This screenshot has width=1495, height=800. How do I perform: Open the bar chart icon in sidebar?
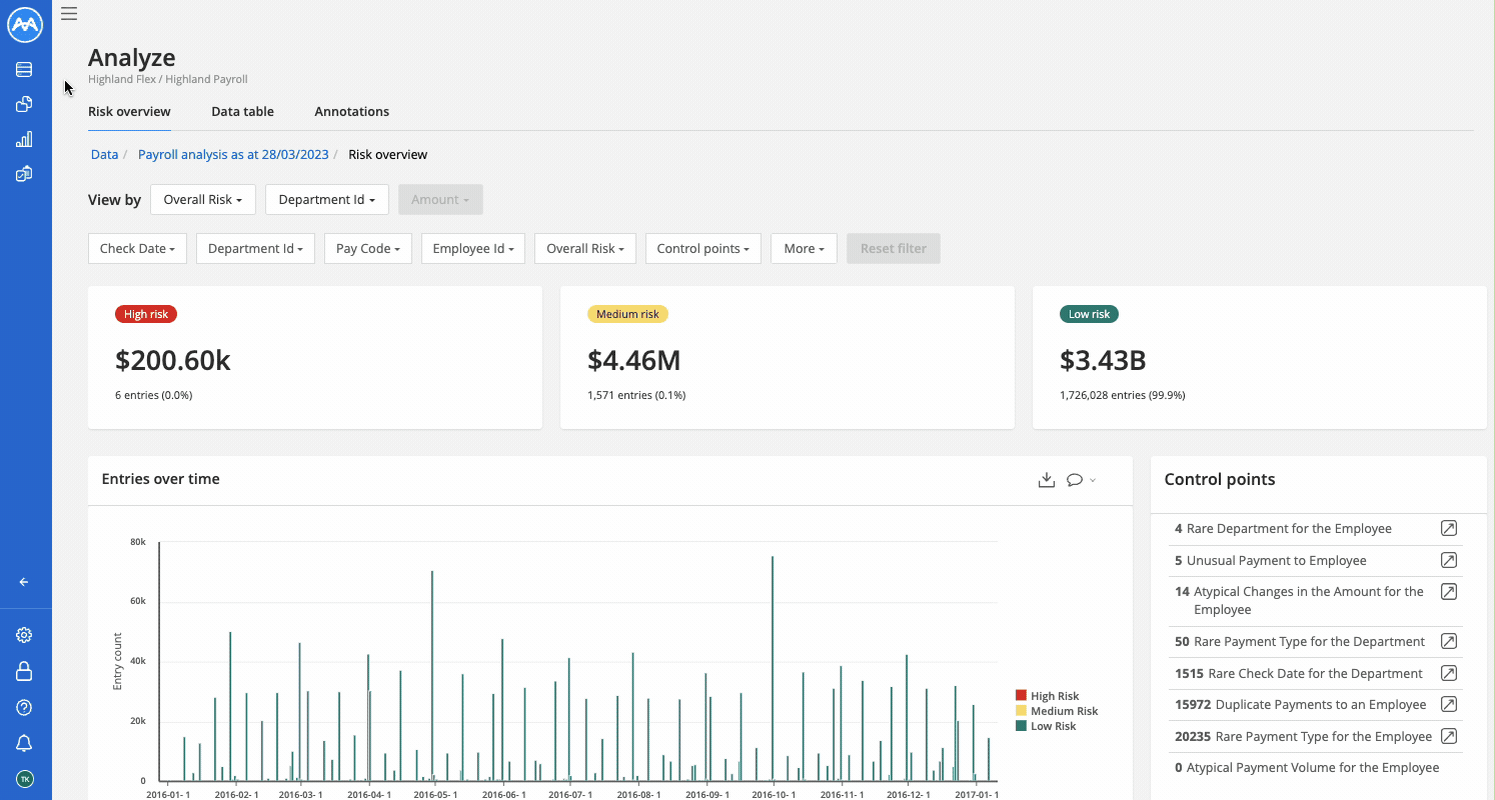click(24, 139)
